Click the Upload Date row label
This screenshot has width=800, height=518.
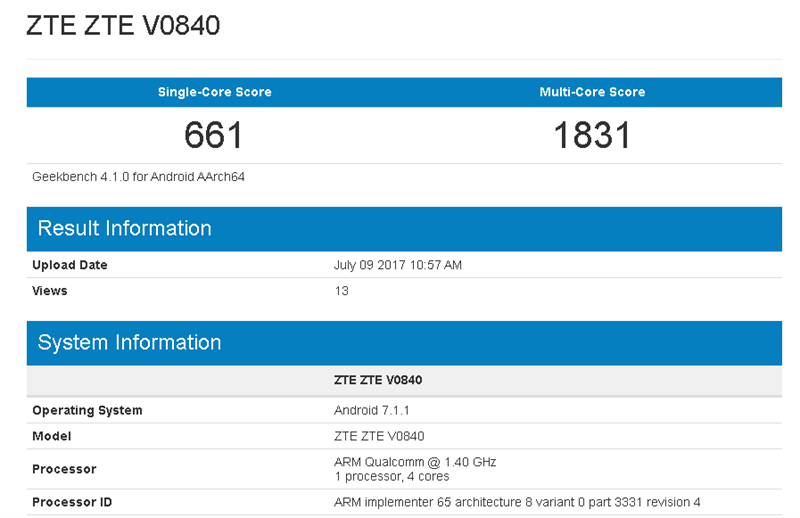point(70,265)
